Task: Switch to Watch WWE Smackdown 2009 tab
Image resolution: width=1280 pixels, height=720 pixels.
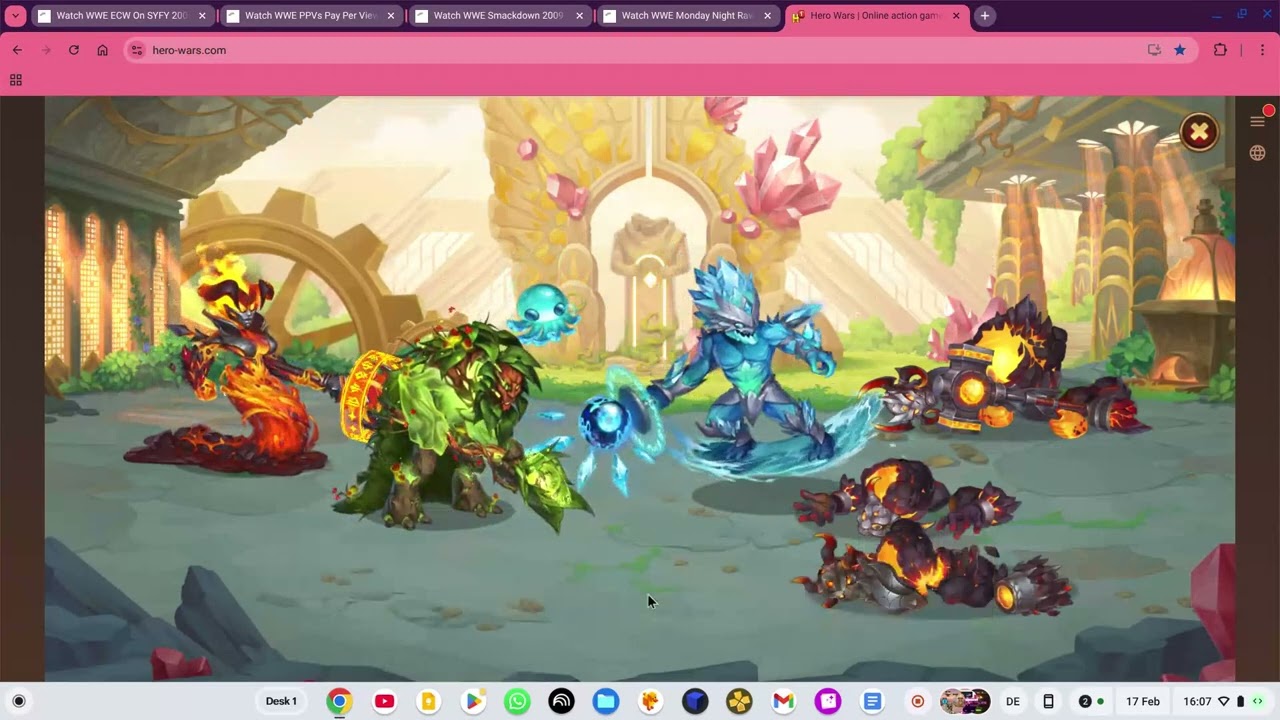Action: pyautogui.click(x=499, y=16)
